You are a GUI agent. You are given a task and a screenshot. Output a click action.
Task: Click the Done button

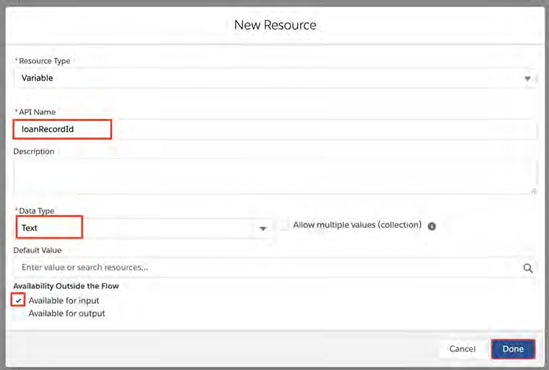click(x=513, y=349)
